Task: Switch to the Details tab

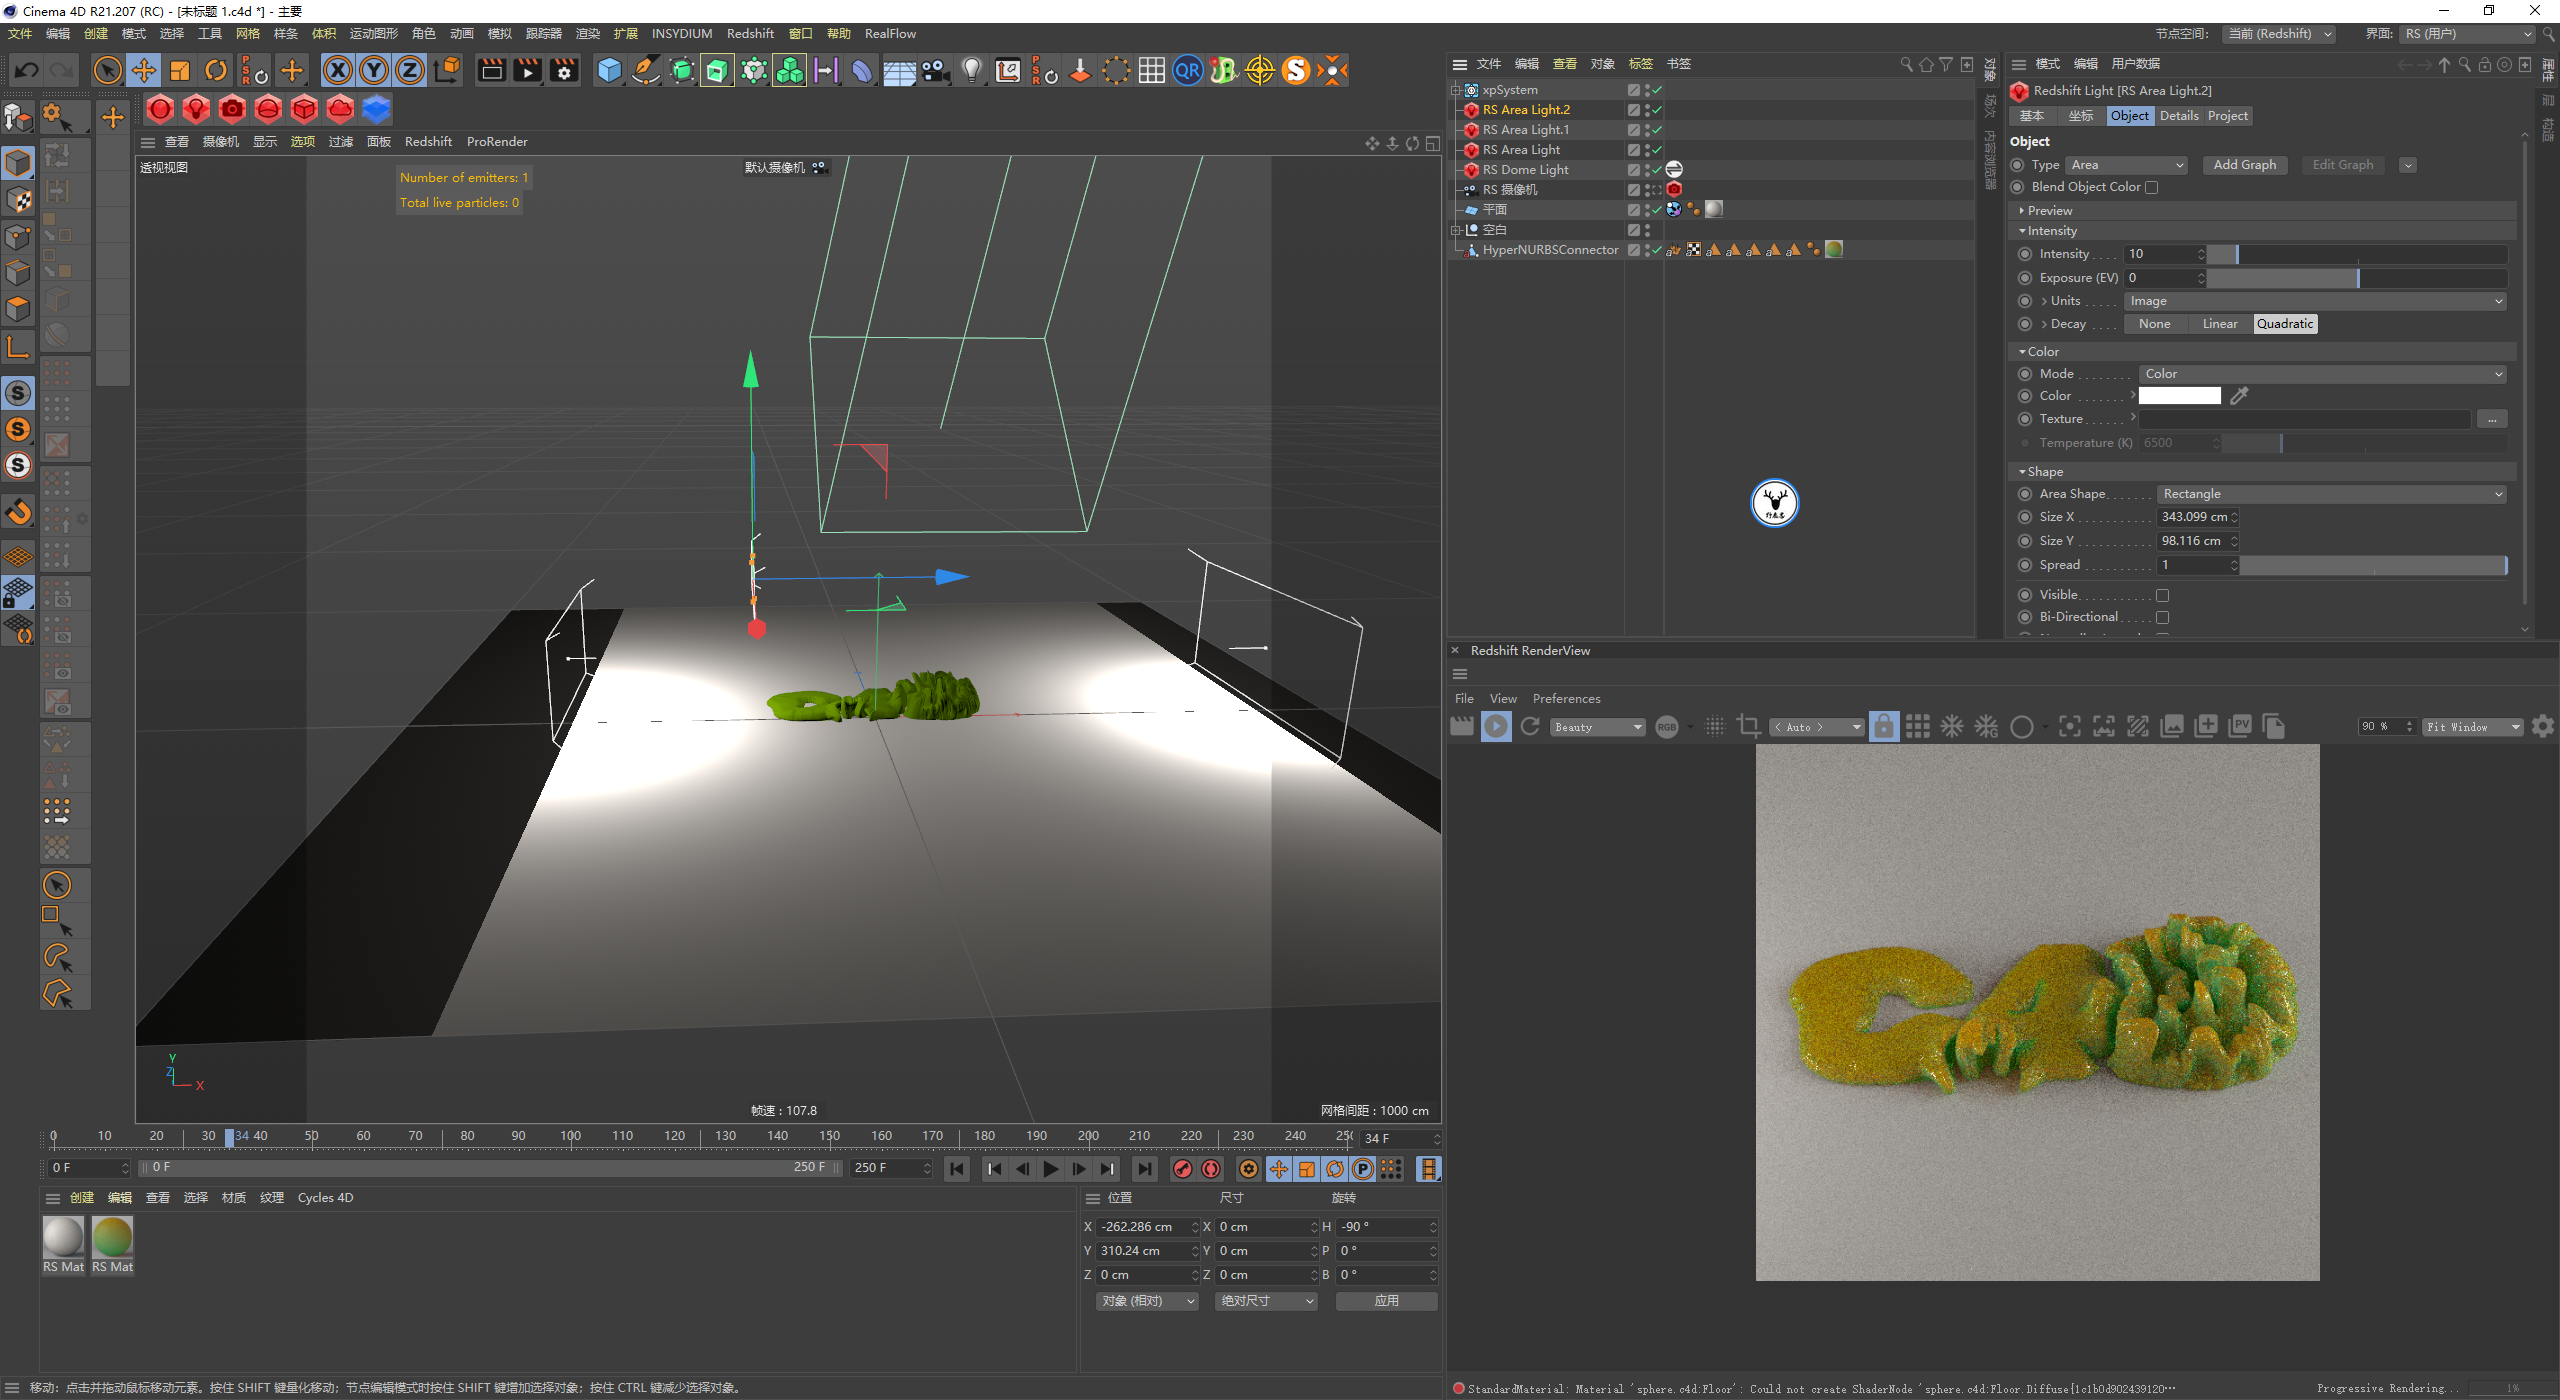Action: click(2178, 116)
